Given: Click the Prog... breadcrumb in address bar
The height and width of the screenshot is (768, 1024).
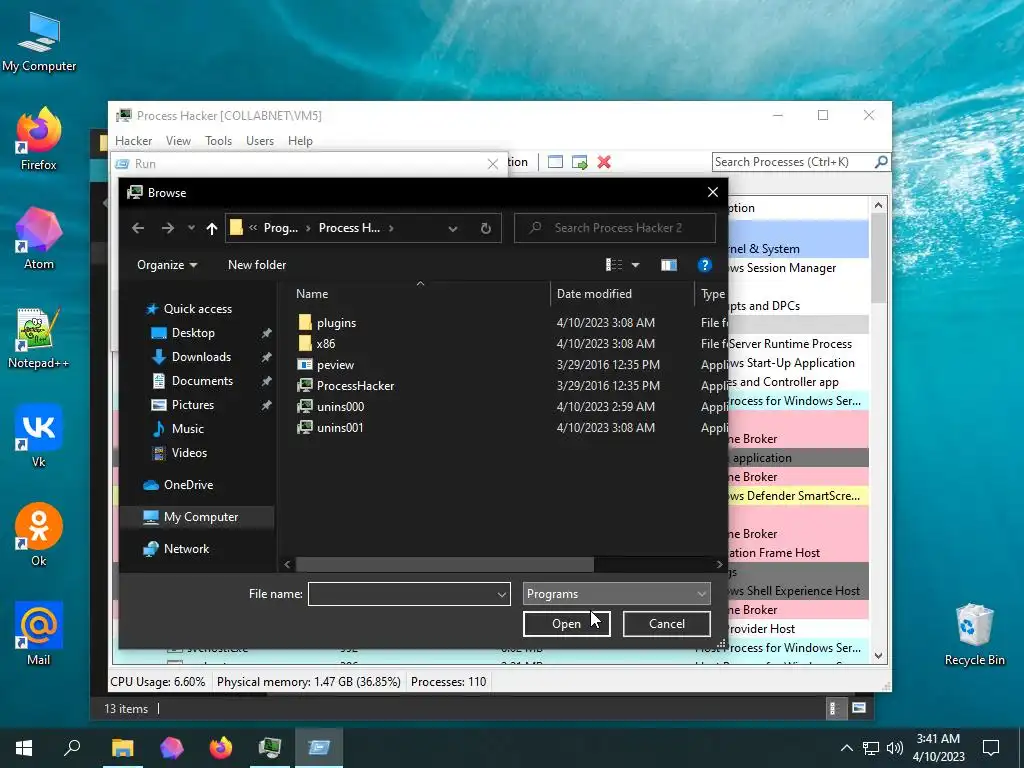Looking at the screenshot, I should point(281,228).
